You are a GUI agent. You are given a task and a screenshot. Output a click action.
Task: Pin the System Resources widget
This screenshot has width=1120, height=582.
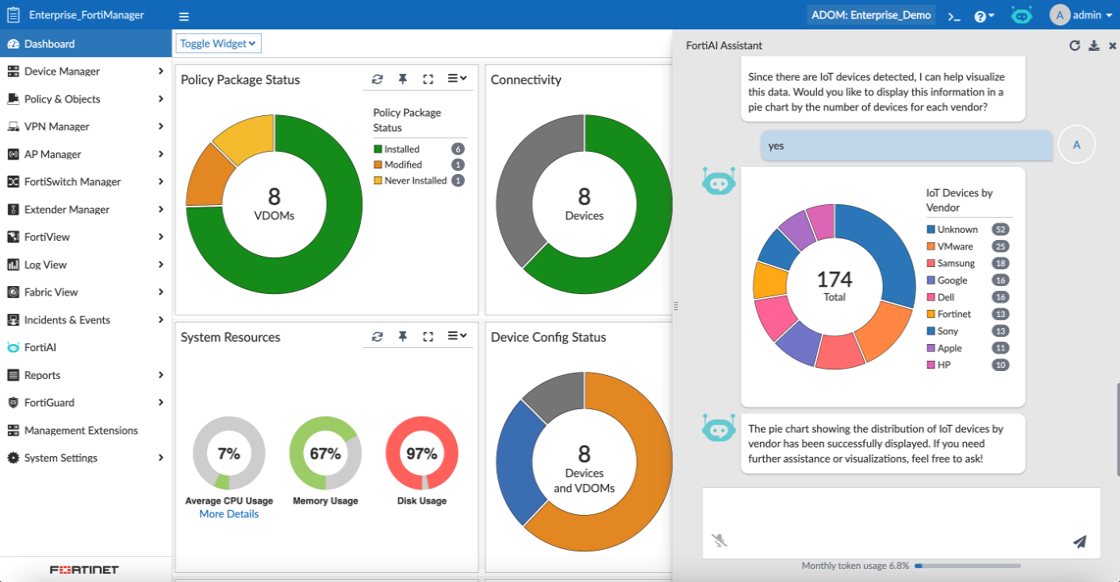[403, 336]
